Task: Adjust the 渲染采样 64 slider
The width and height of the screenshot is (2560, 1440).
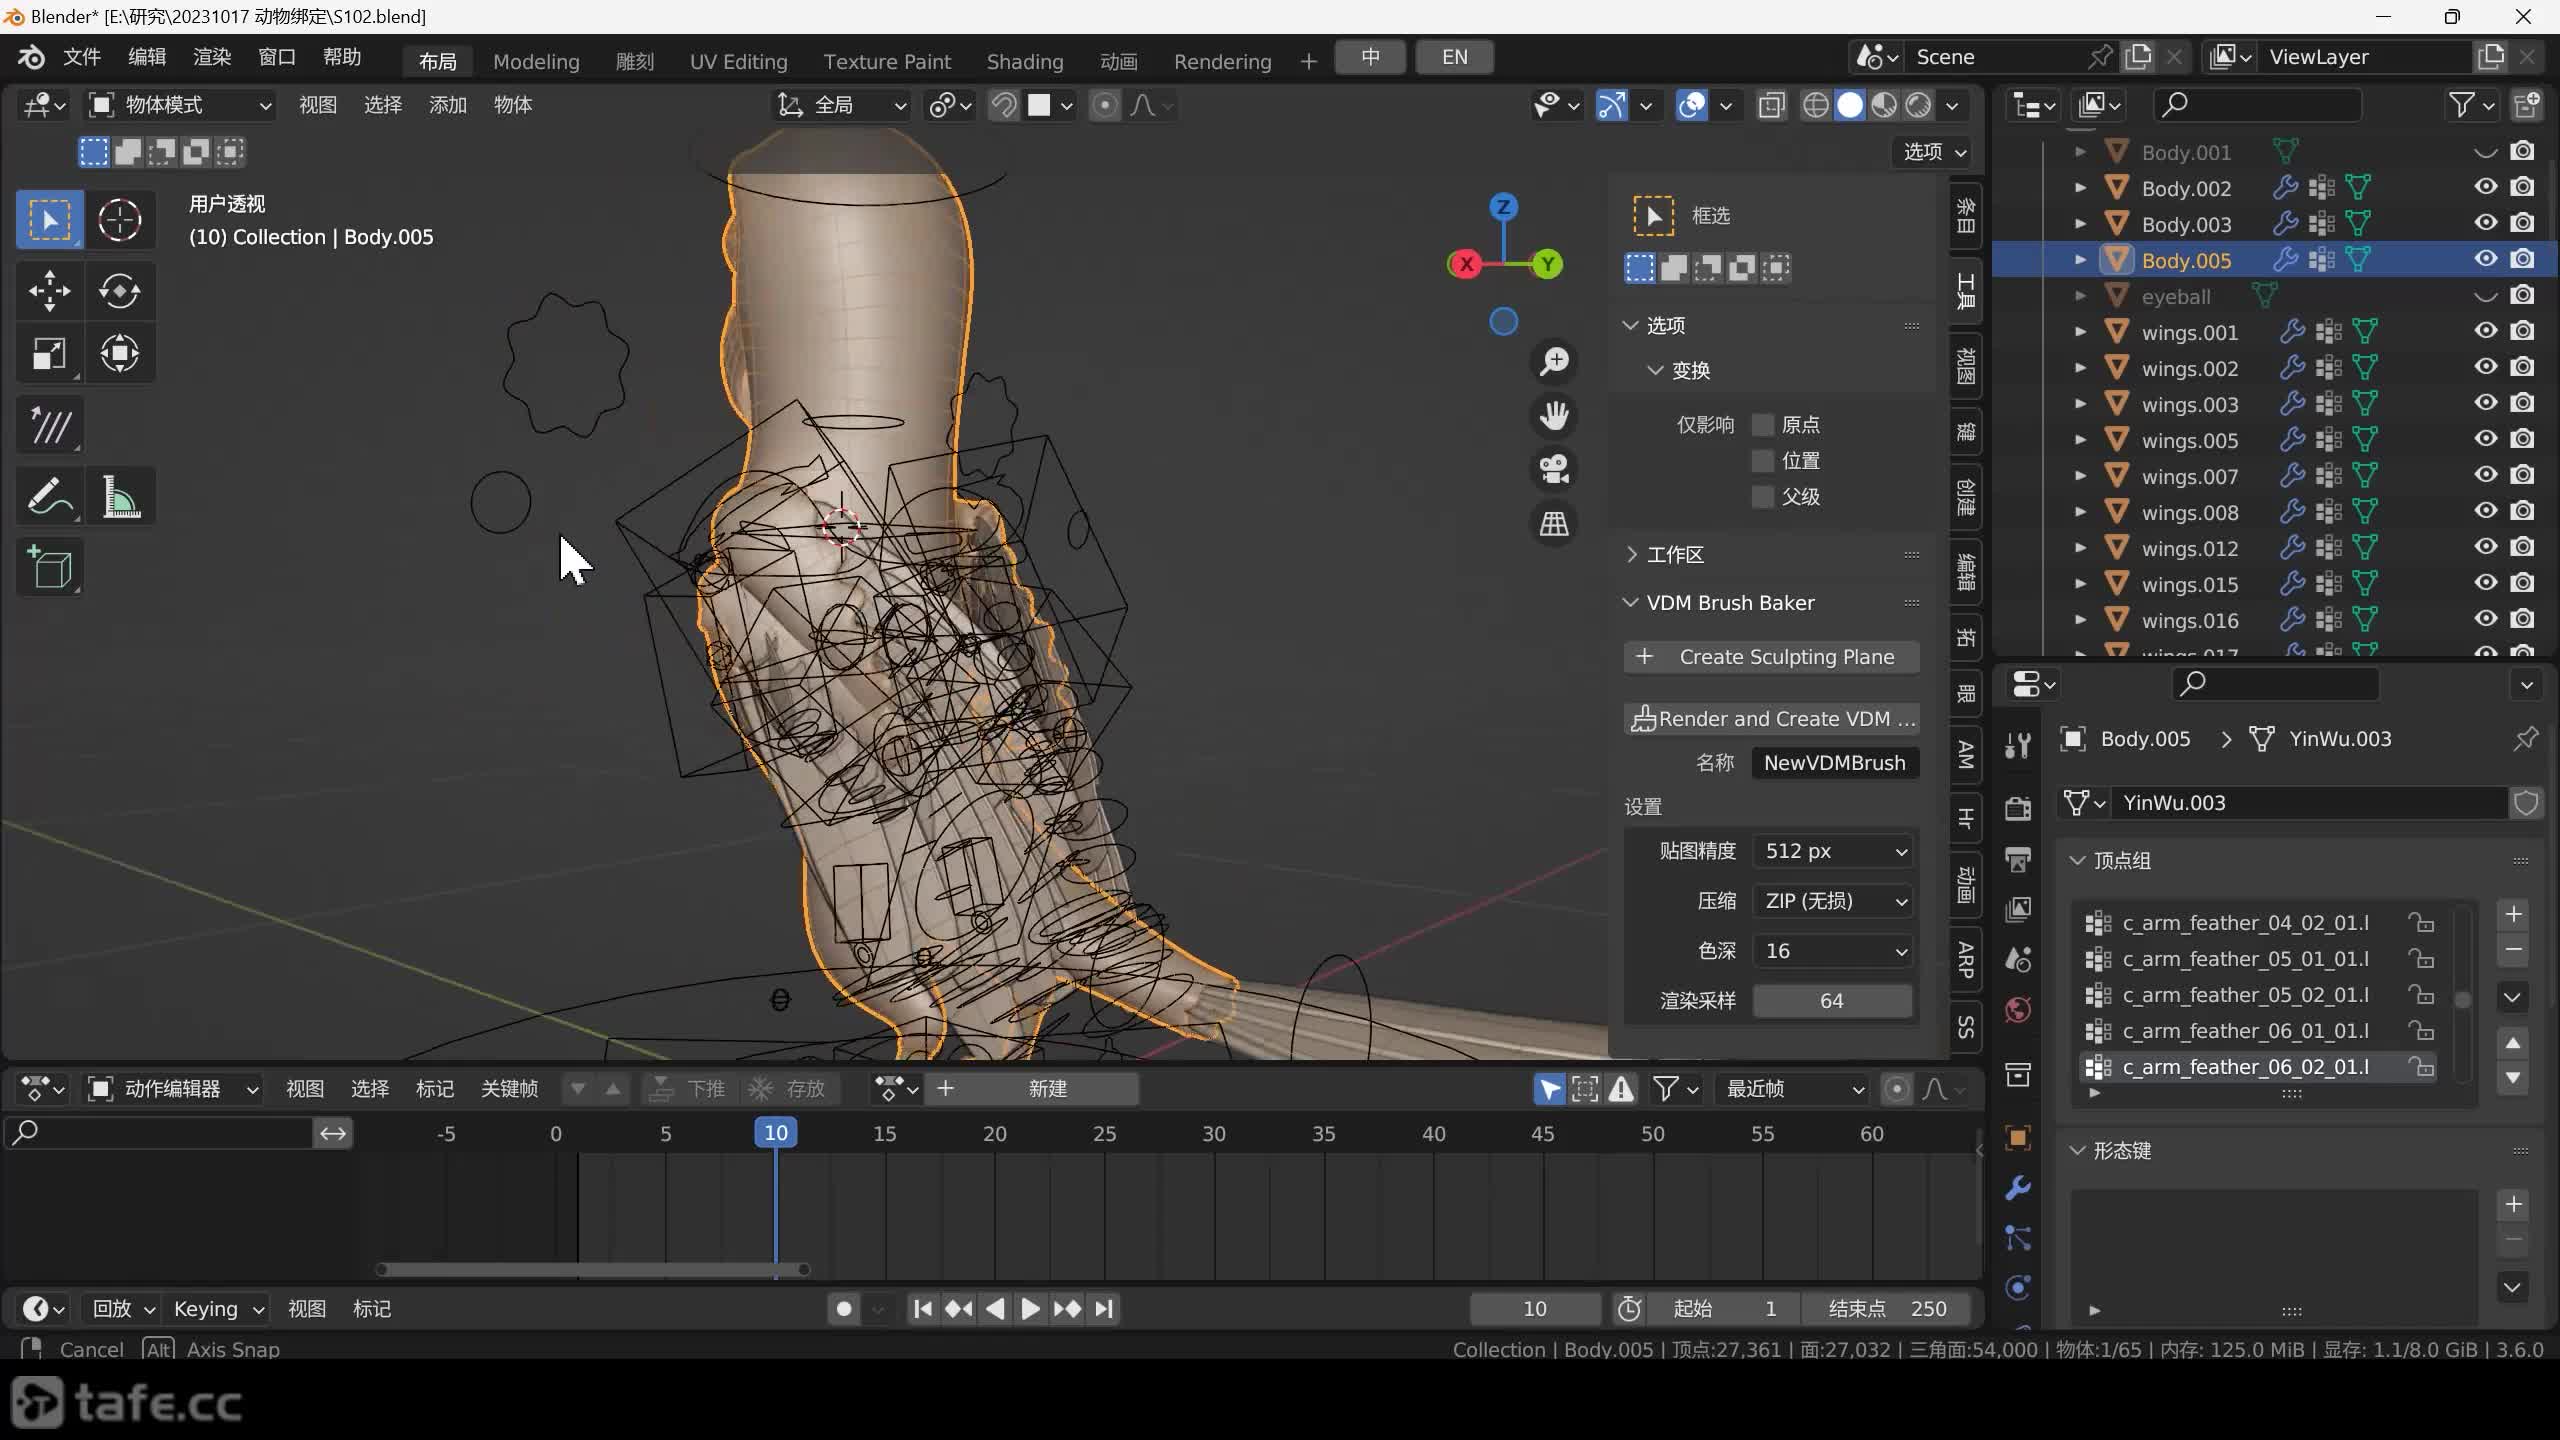Action: coord(1832,1001)
